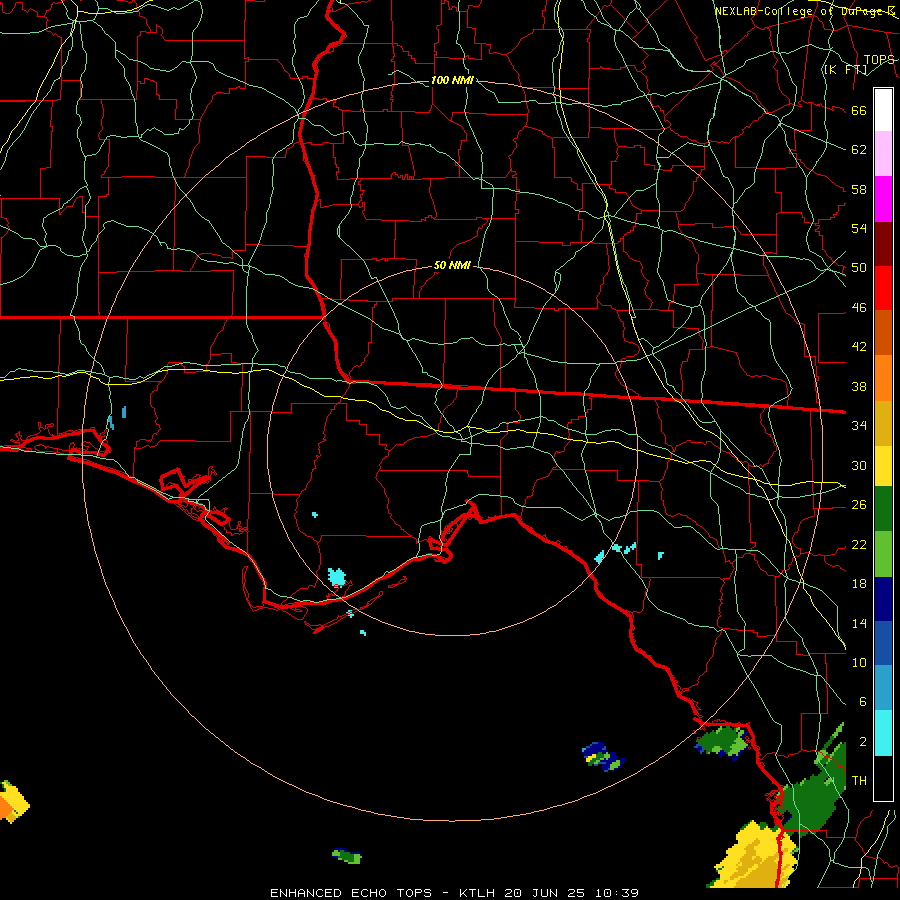Click the "ENHANCED ECHO TOPS" product title
This screenshot has height=900, width=900.
tap(351, 893)
